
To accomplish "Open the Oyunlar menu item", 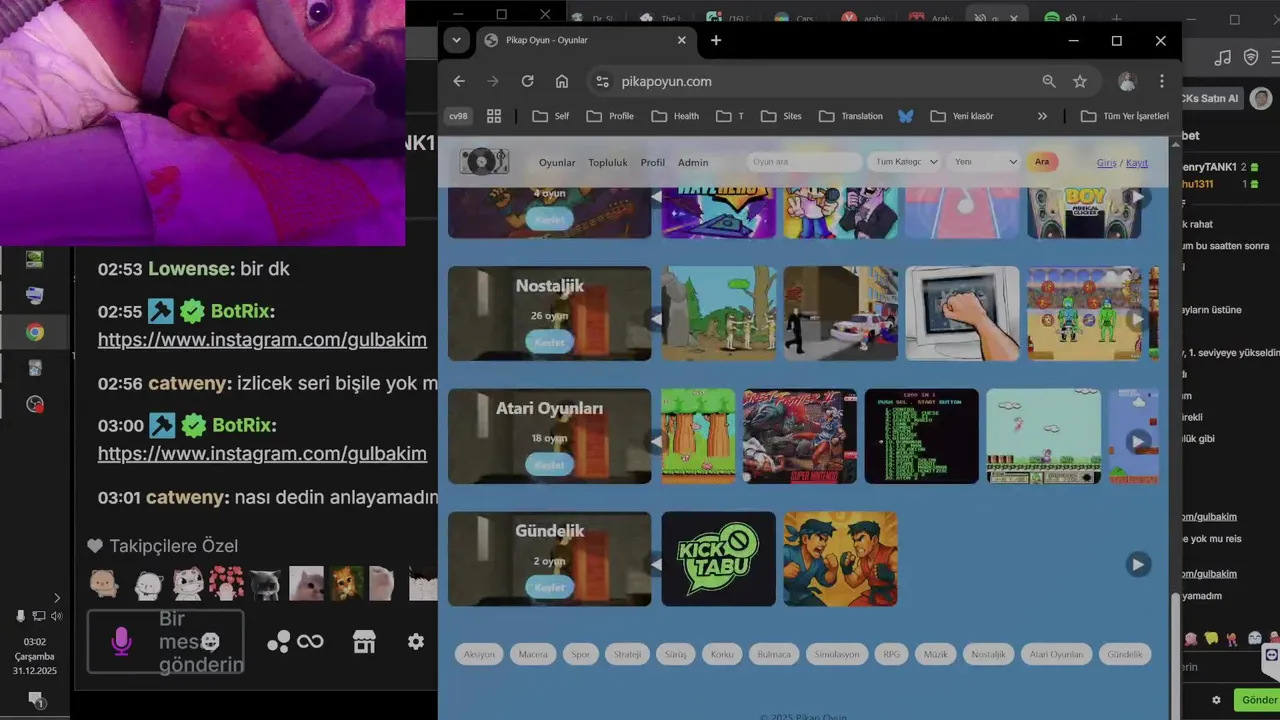I will 557,162.
